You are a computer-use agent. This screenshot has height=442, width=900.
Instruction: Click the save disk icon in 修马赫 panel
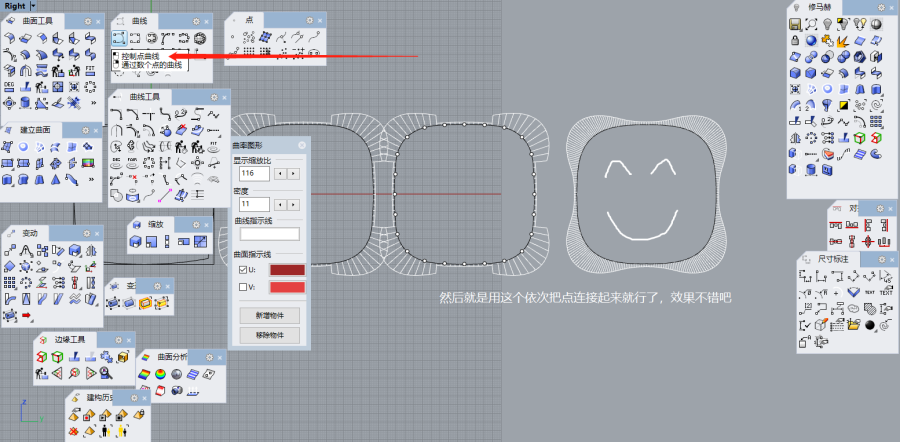[x=795, y=23]
